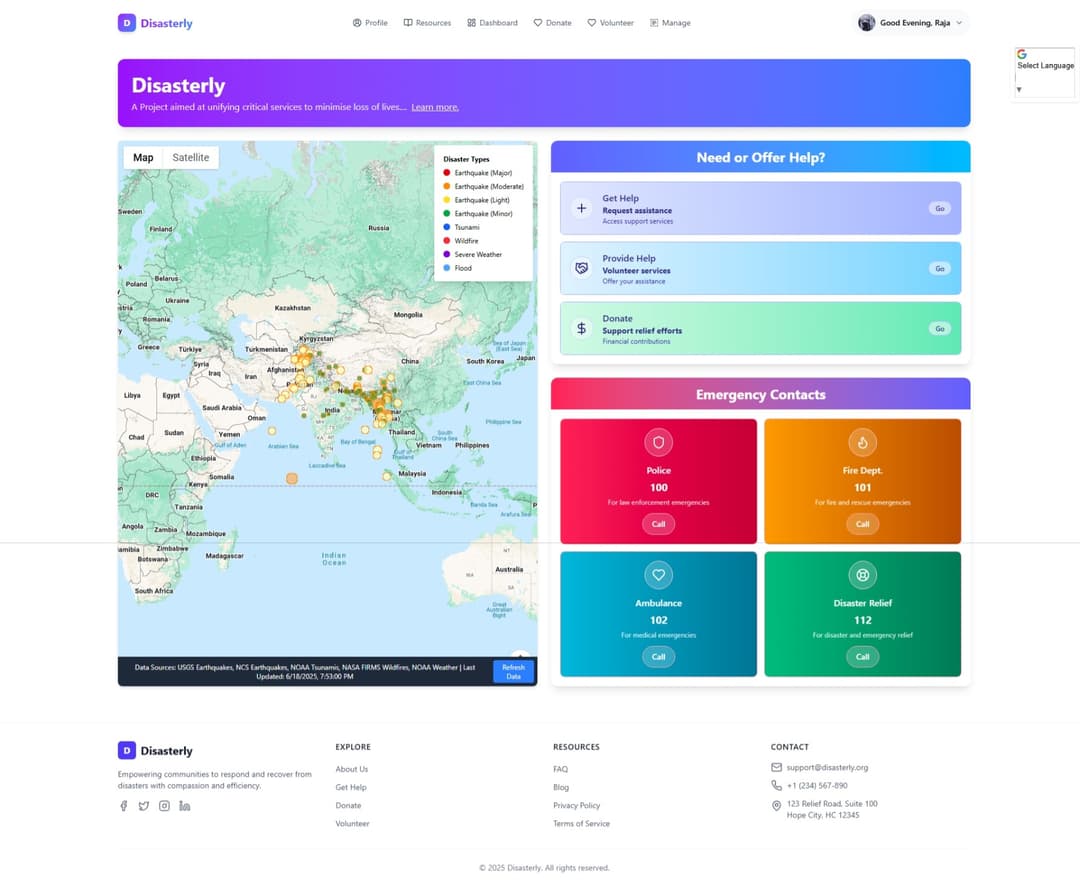Open the Good Evening, Raja account dropdown
The height and width of the screenshot is (891, 1080).
pos(910,22)
